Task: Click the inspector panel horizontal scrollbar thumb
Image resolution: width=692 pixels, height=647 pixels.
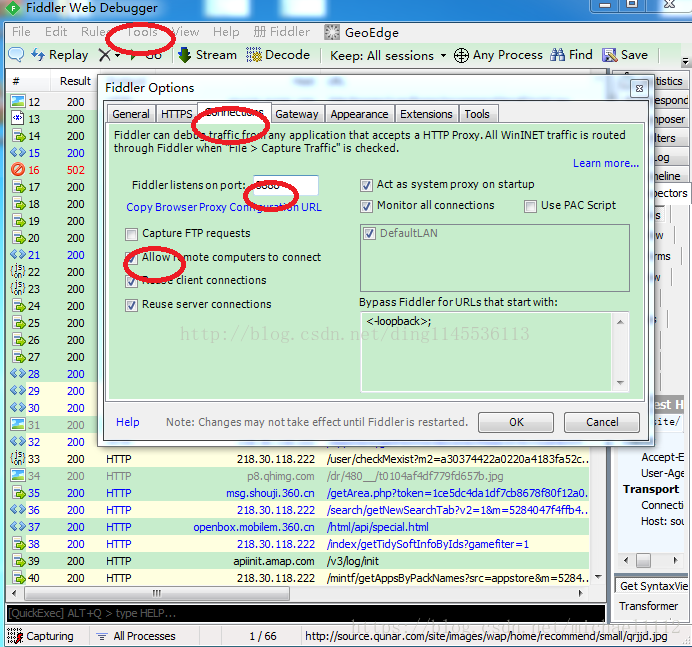Action: [x=643, y=560]
